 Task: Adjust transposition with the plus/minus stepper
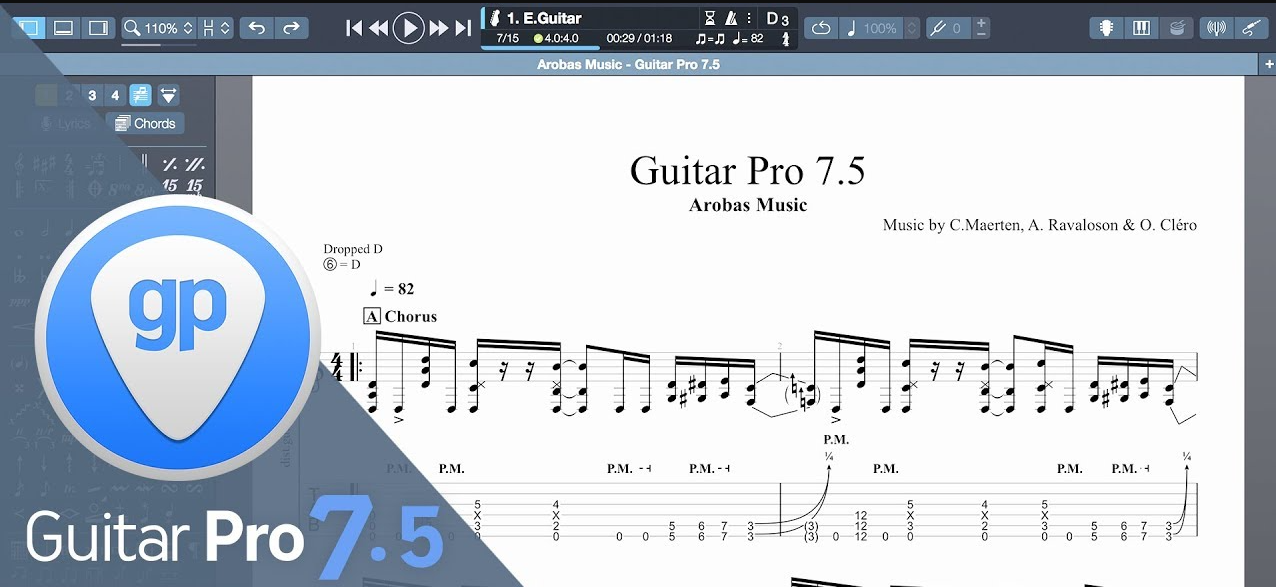pos(981,28)
